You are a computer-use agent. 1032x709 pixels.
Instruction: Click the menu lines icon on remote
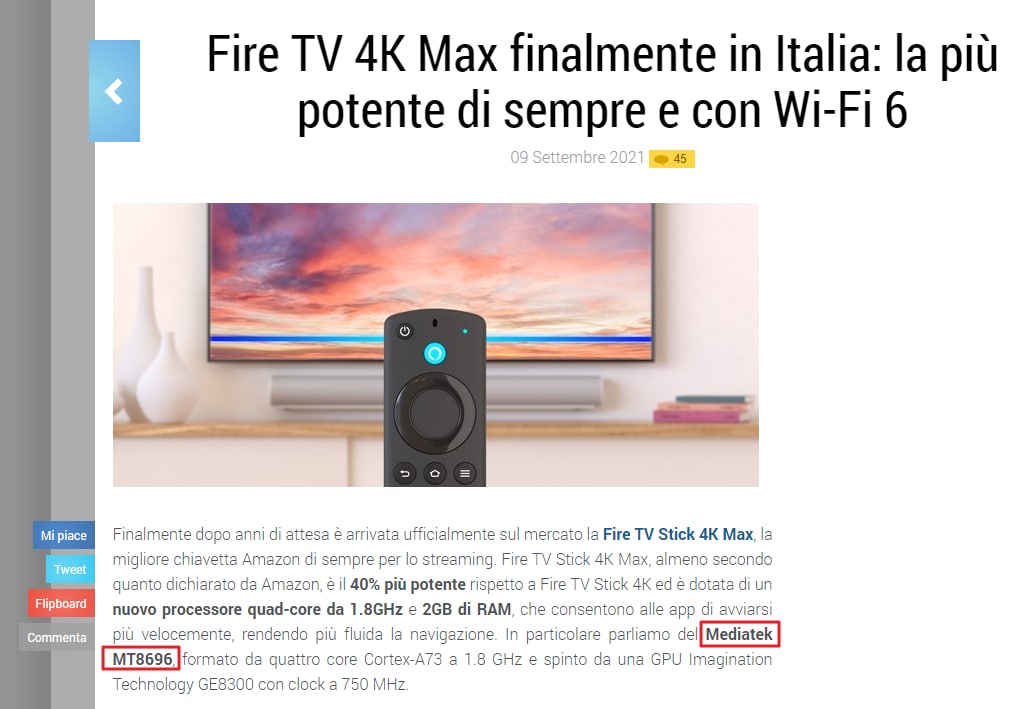[465, 473]
